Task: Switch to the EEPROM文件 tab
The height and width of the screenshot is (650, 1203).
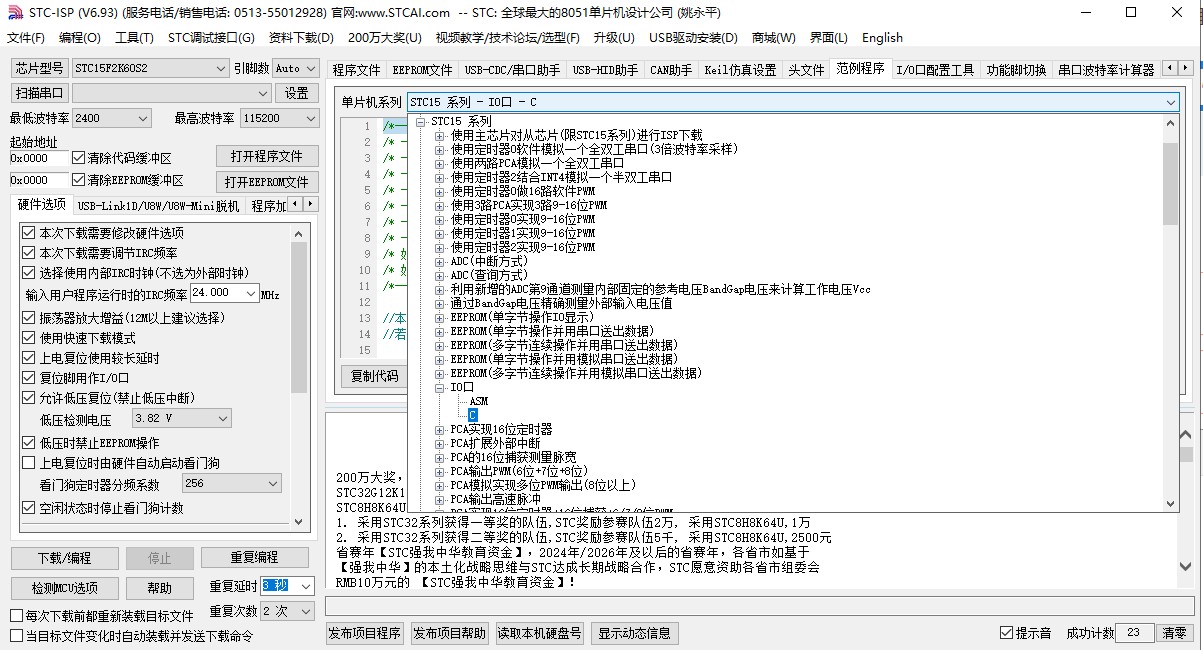Action: tap(423, 70)
